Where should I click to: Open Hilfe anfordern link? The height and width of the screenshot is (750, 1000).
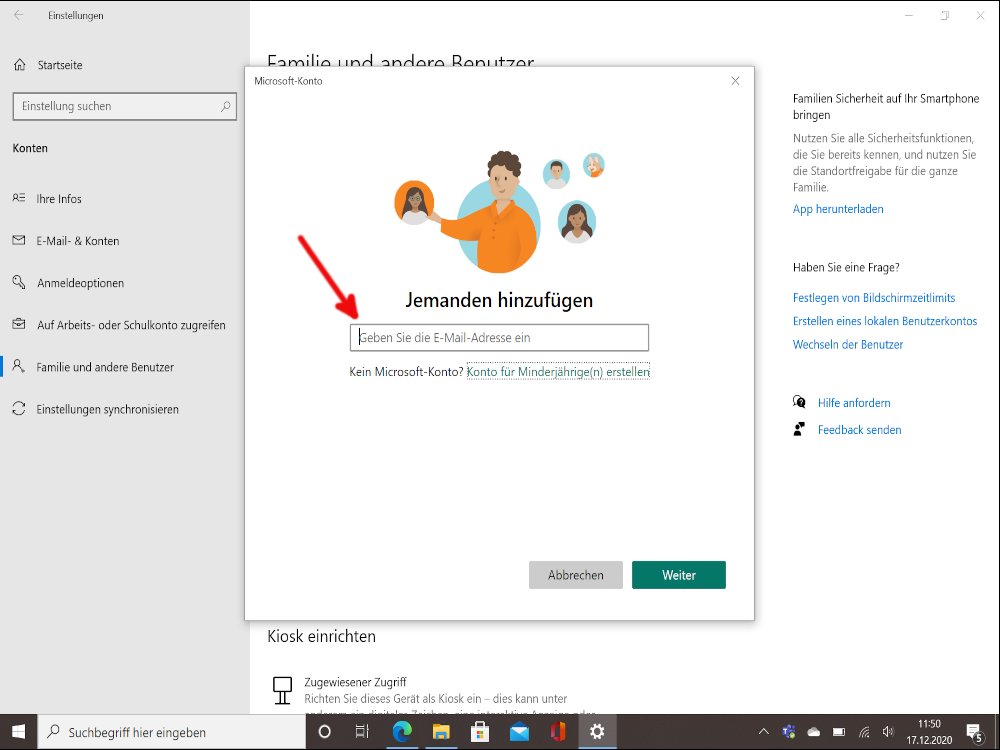pyautogui.click(x=853, y=403)
